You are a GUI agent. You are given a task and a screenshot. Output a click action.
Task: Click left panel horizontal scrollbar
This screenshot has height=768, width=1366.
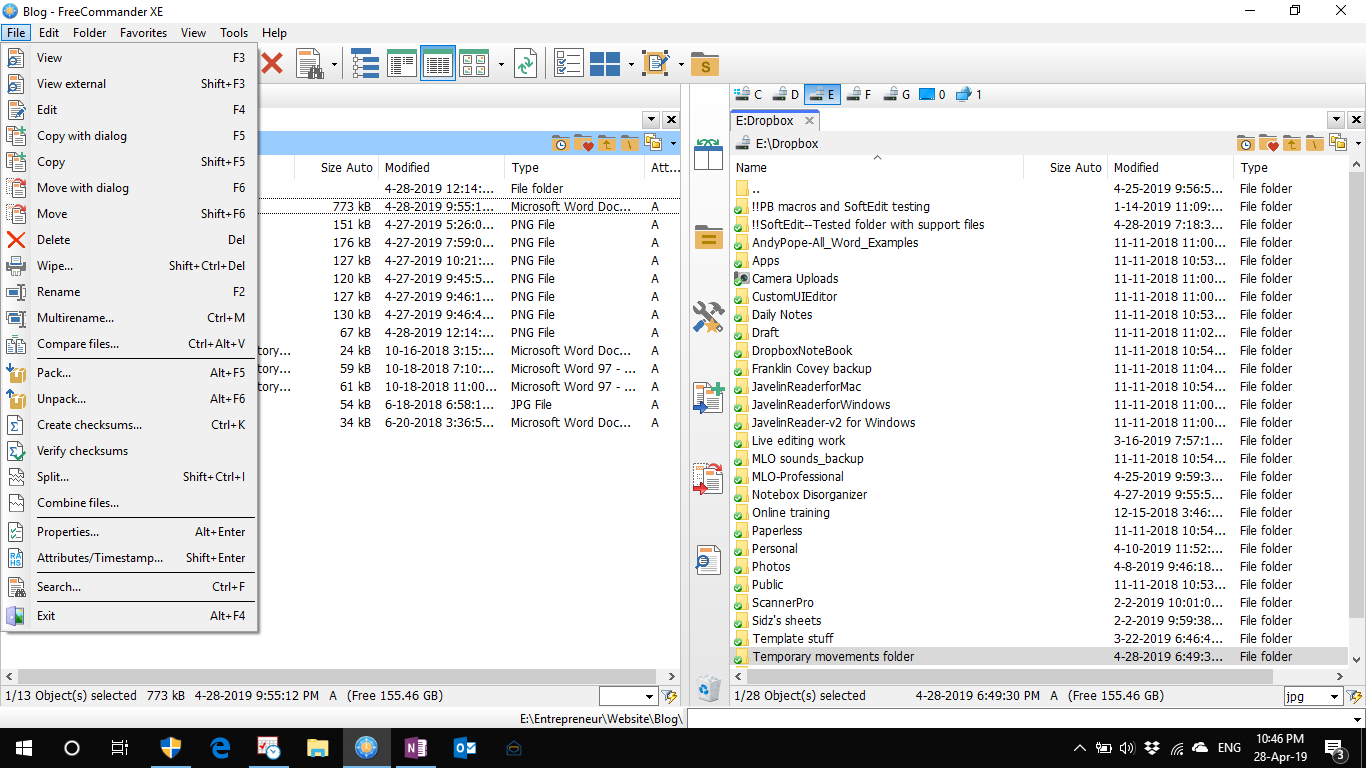click(x=340, y=677)
